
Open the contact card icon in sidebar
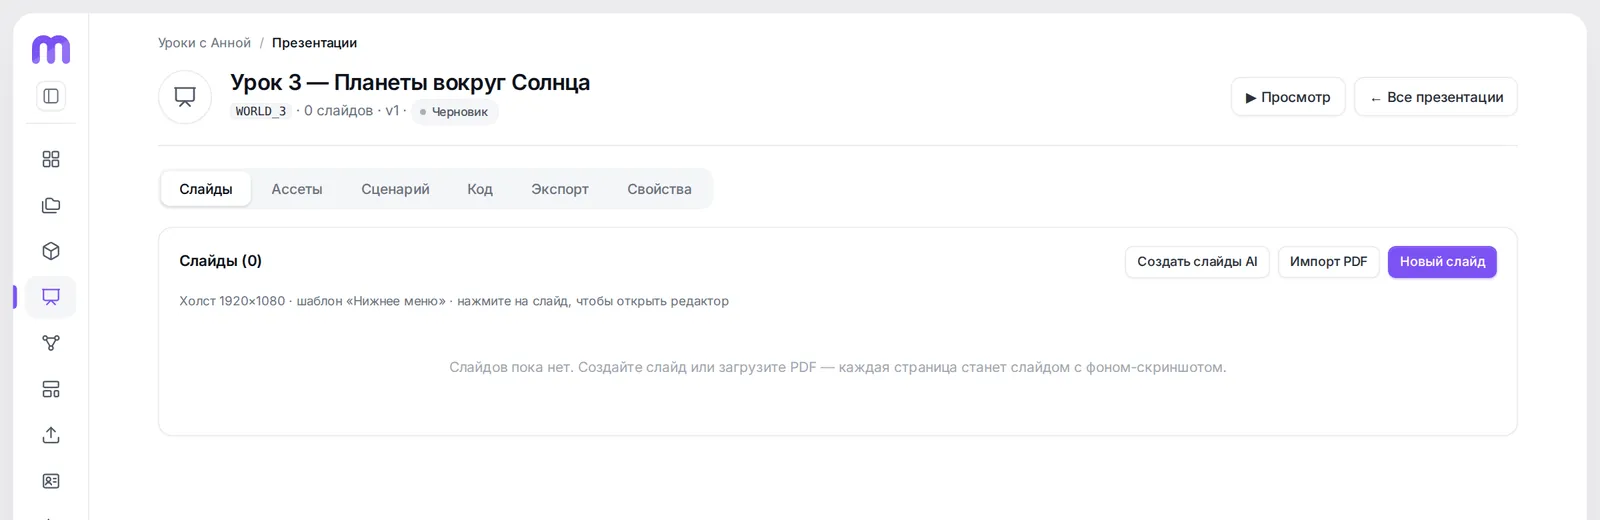tap(51, 481)
